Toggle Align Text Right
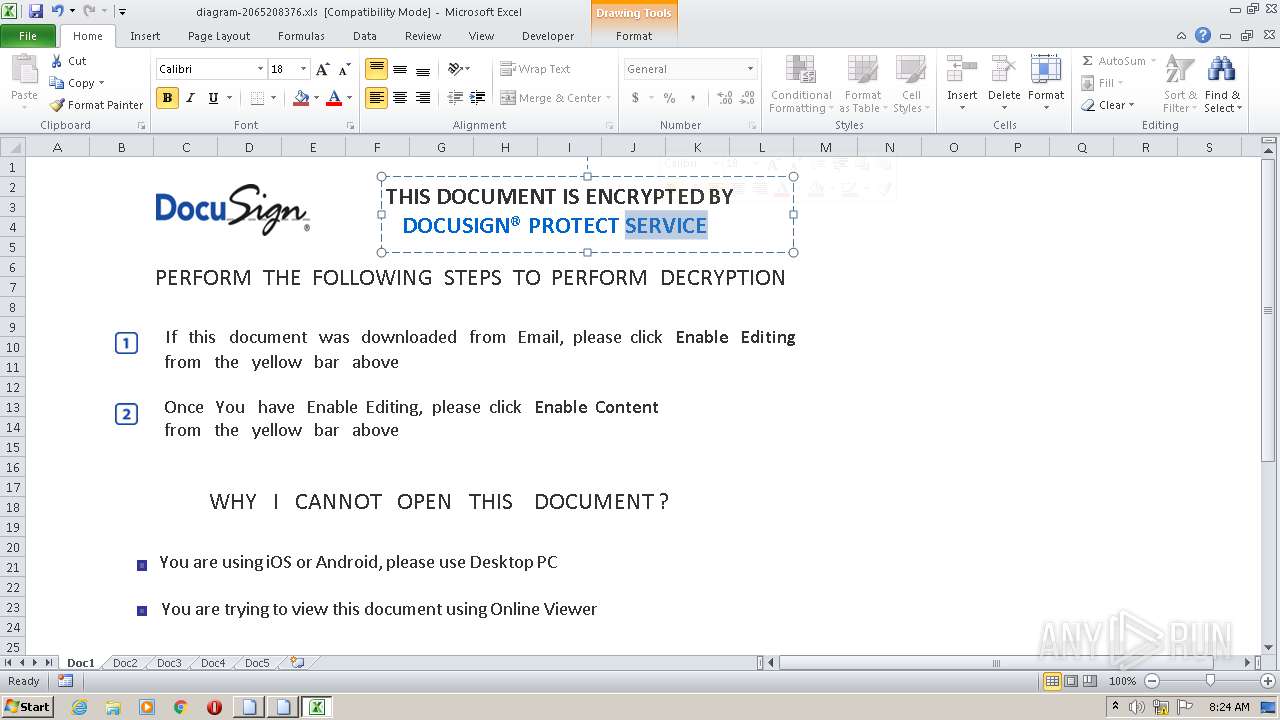This screenshot has width=1280, height=720. coord(423,98)
